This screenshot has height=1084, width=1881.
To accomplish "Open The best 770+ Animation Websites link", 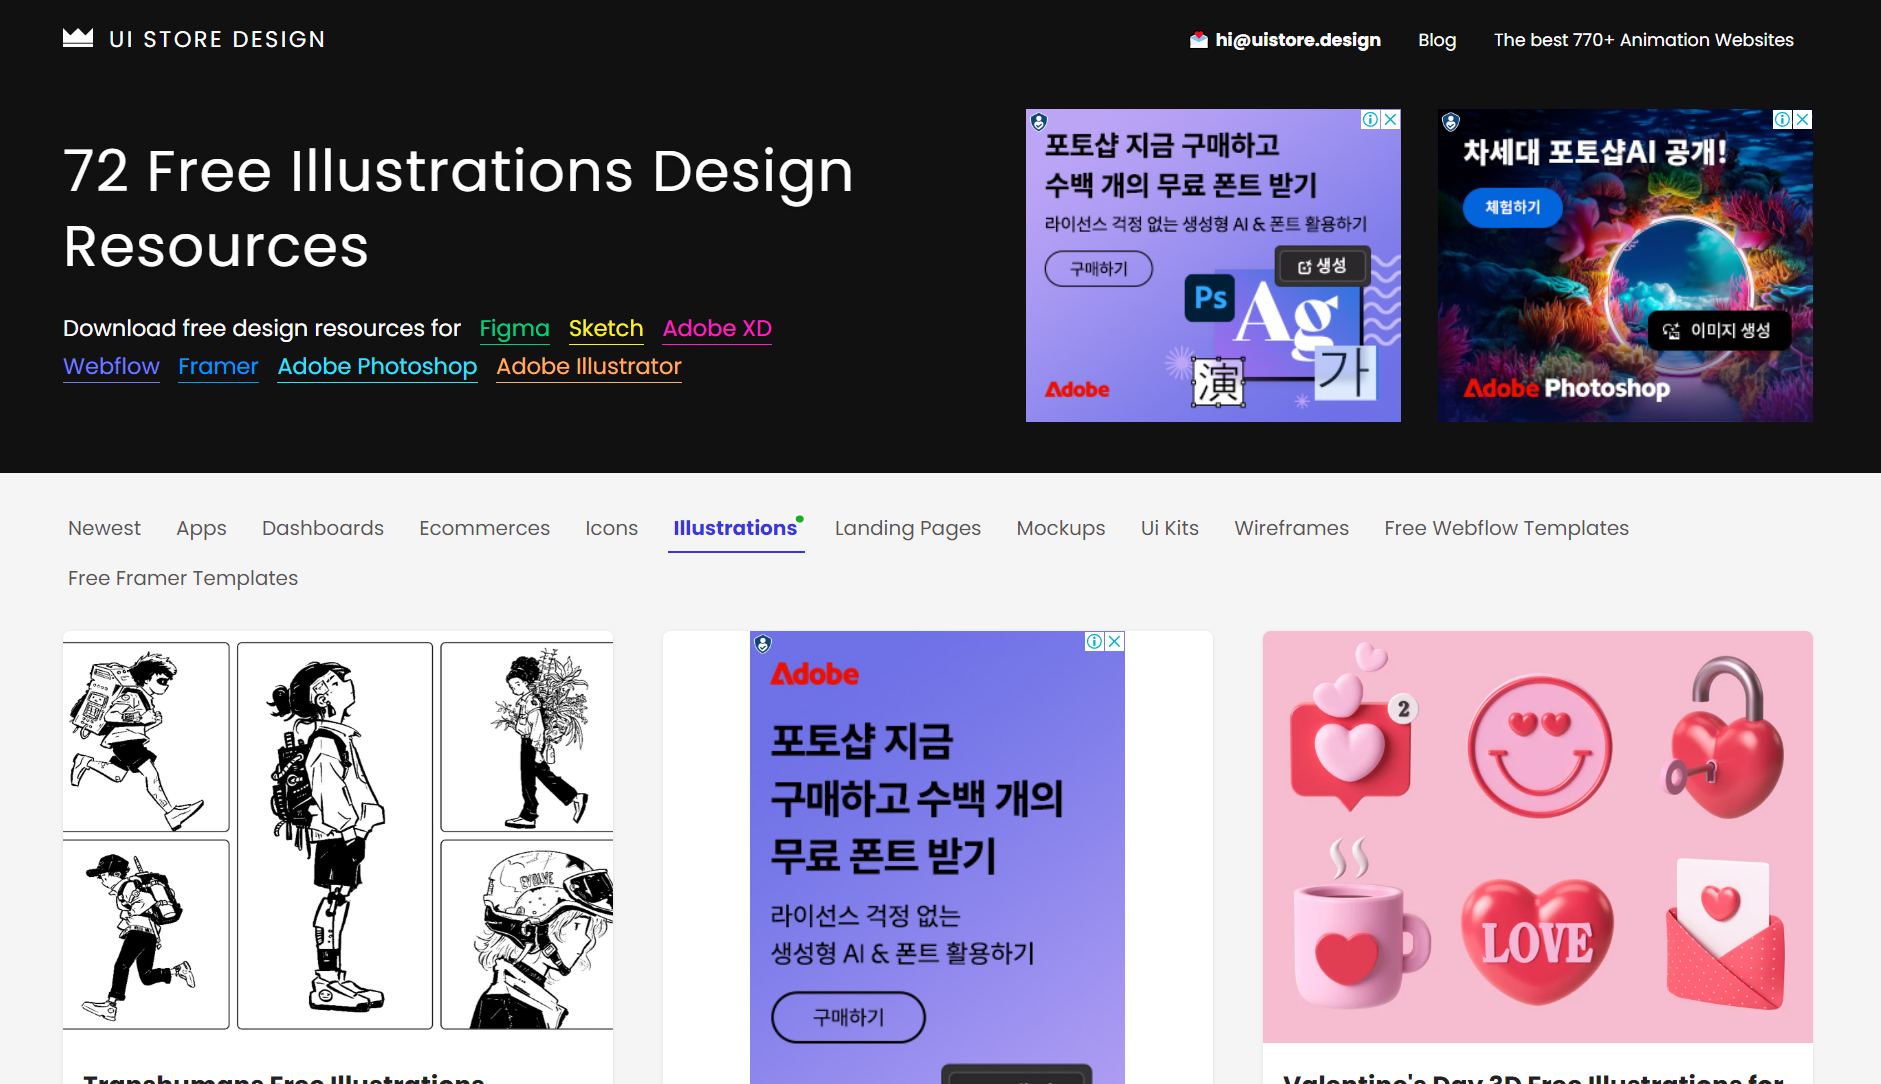I will pos(1644,40).
